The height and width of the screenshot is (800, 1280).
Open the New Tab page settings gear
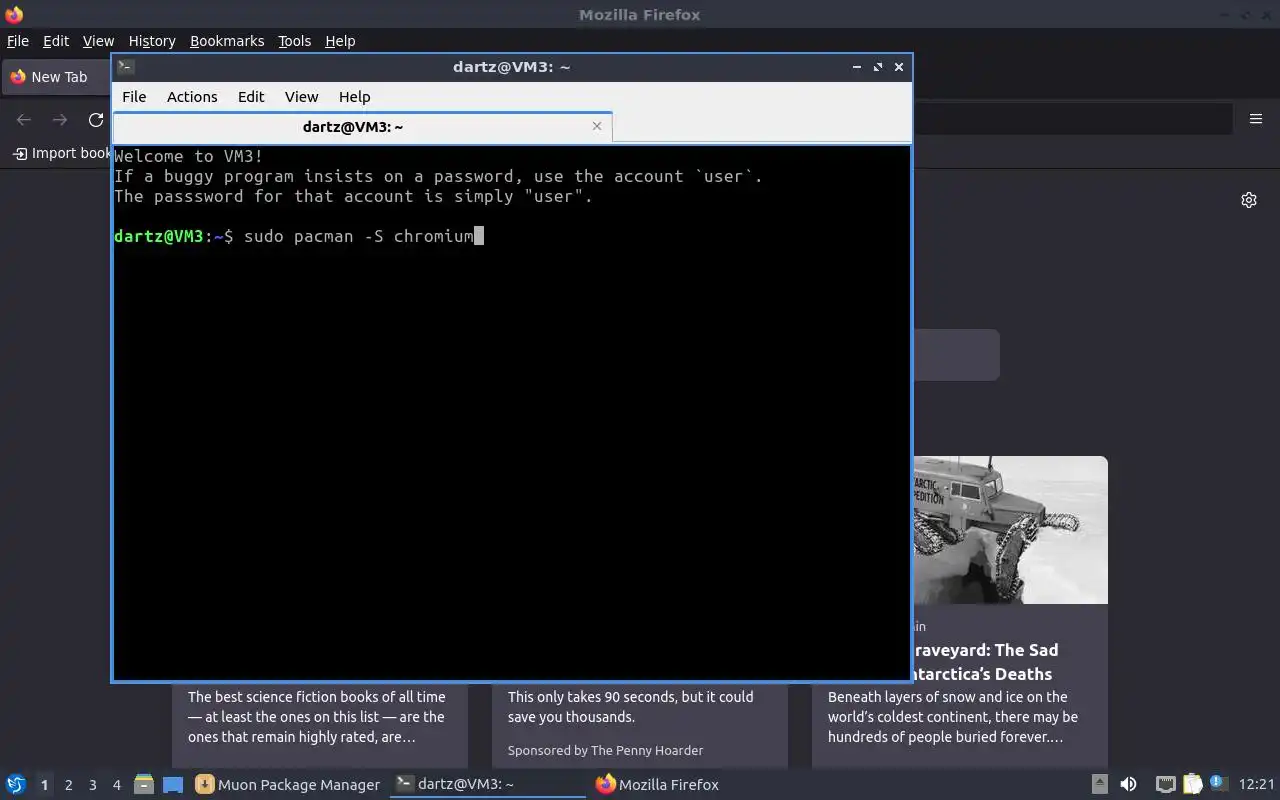coord(1249,200)
